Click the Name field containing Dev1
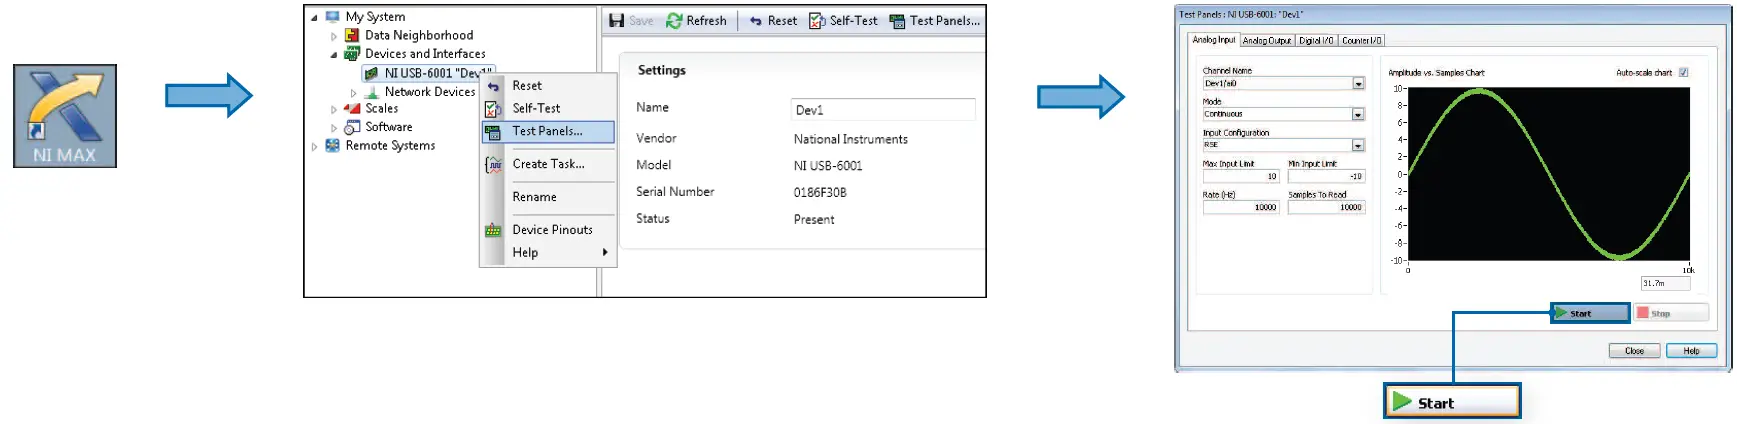The image size is (1737, 424). tap(883, 110)
